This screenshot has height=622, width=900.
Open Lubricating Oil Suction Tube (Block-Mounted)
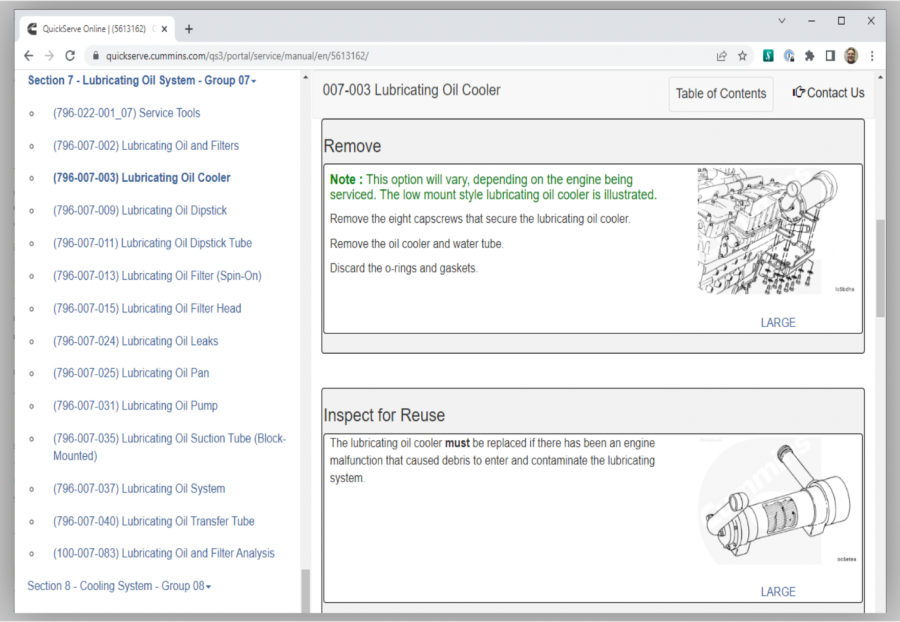[x=169, y=447]
